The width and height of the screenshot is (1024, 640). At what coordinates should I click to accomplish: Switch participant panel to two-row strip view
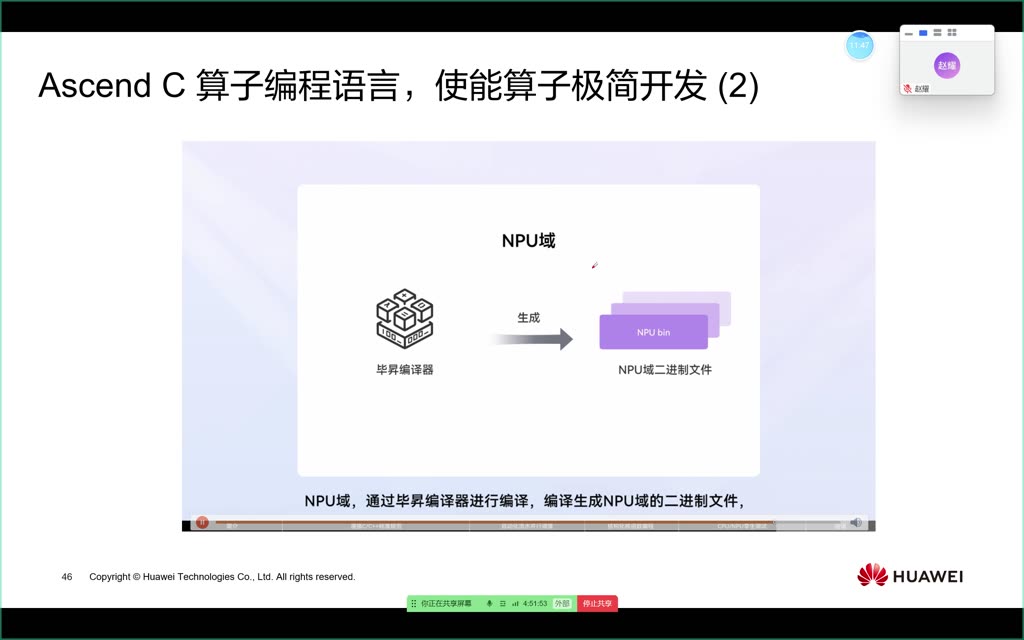click(937, 33)
